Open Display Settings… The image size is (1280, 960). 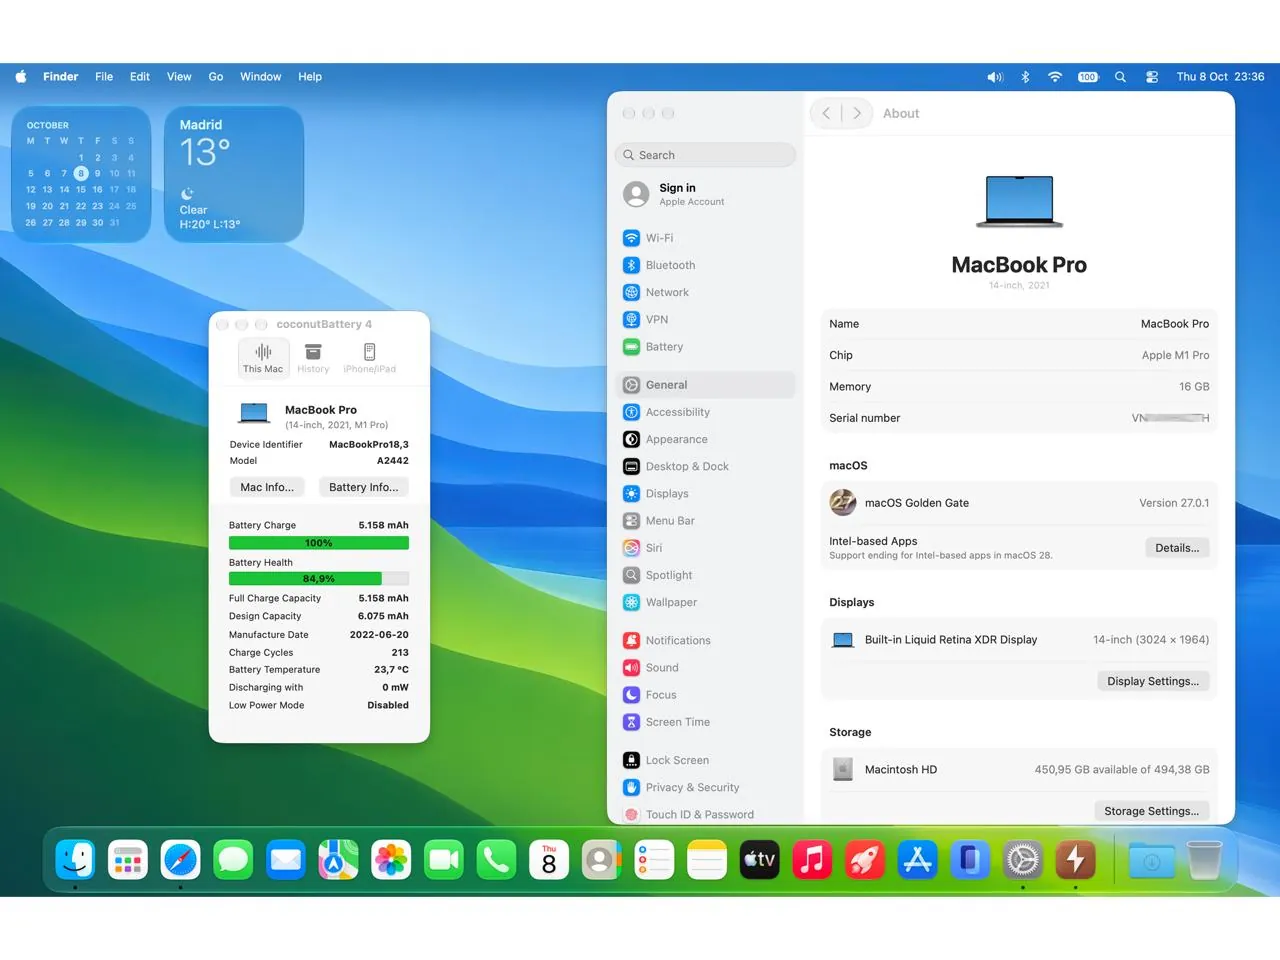click(x=1153, y=681)
